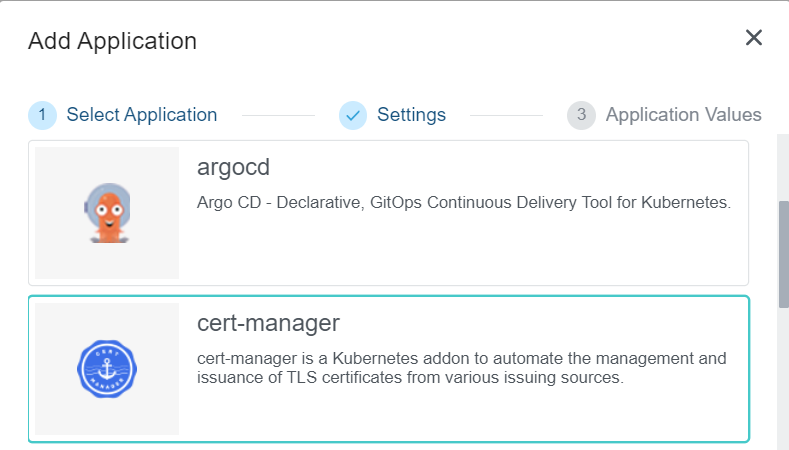Select the Argo CD octopus logo
This screenshot has width=789, height=450.
click(x=106, y=213)
